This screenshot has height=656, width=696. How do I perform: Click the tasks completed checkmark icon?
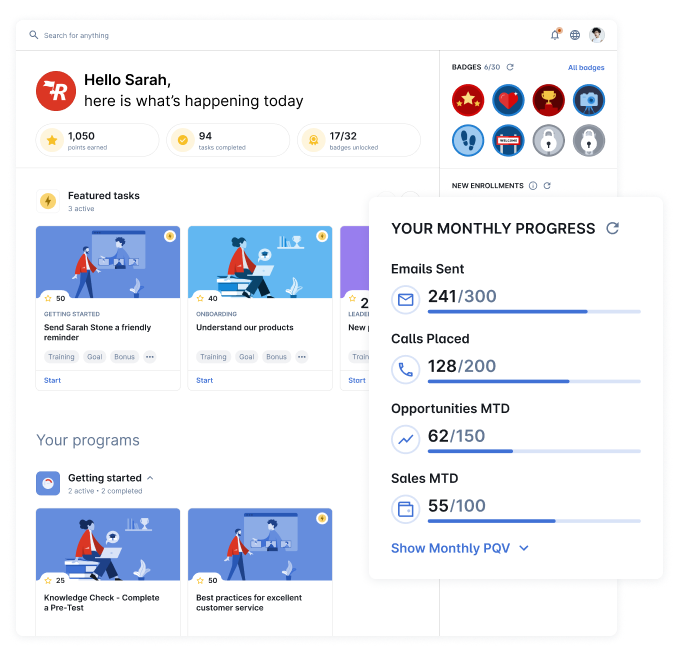tap(183, 140)
